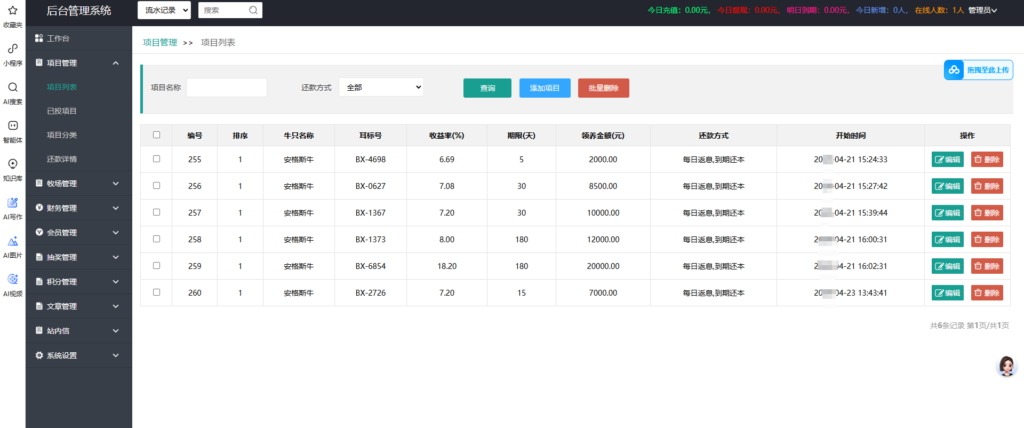Open the AI视频 icon in browser sidebar

point(12,278)
